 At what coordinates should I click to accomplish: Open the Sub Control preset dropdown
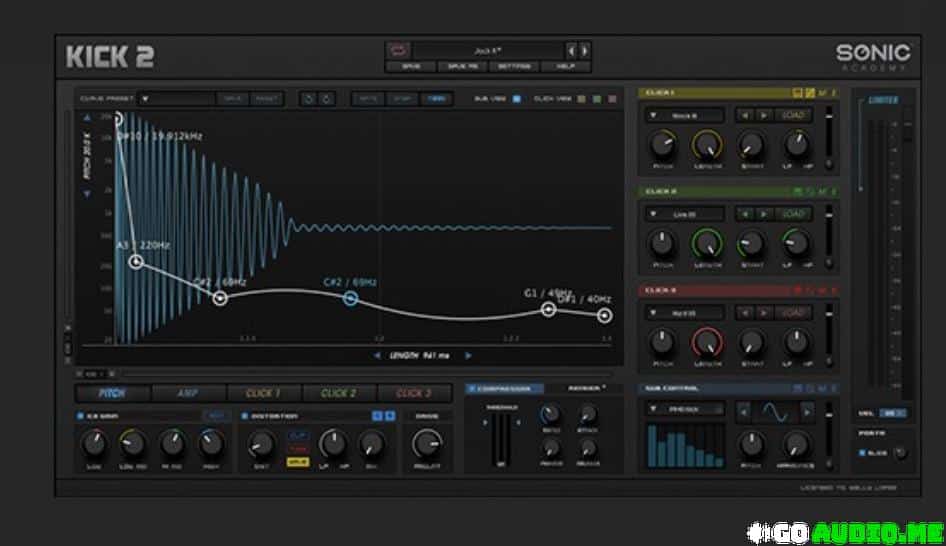click(x=684, y=410)
